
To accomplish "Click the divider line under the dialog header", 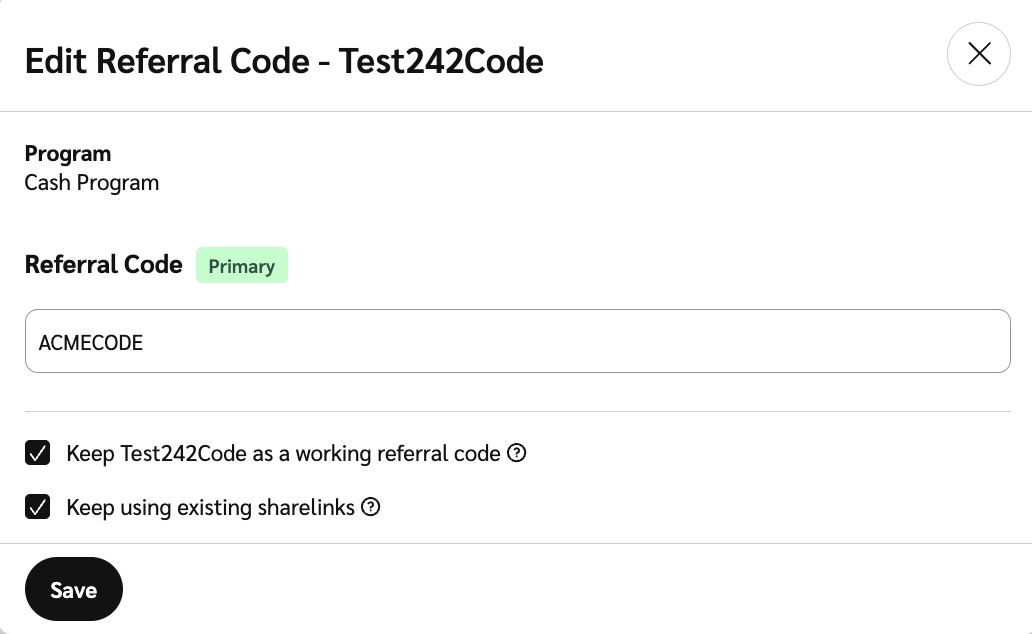I will 516,111.
